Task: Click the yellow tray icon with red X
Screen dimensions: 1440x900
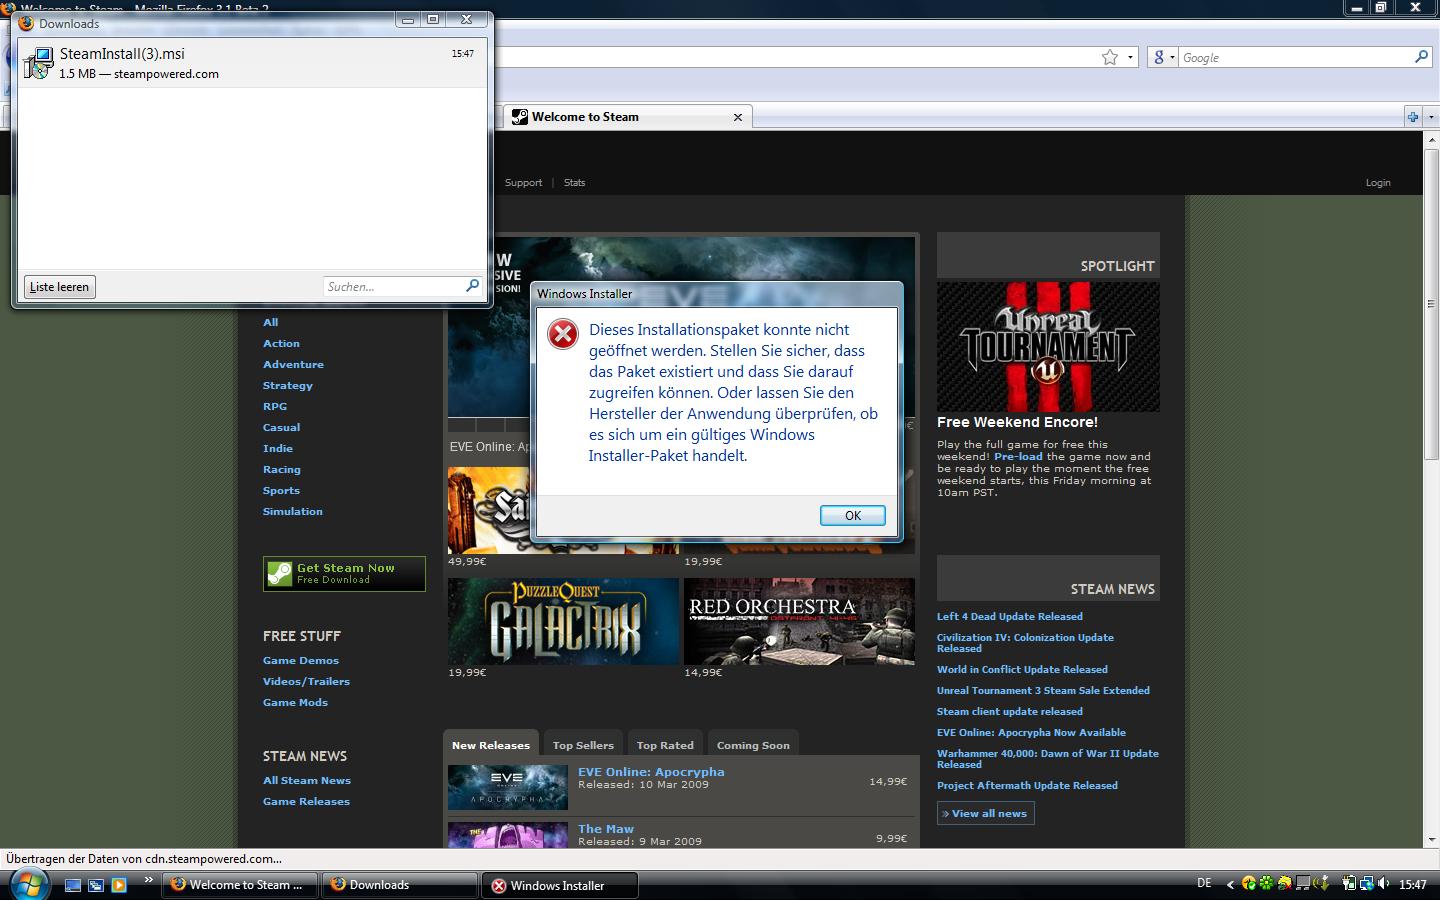Action: (x=1284, y=884)
